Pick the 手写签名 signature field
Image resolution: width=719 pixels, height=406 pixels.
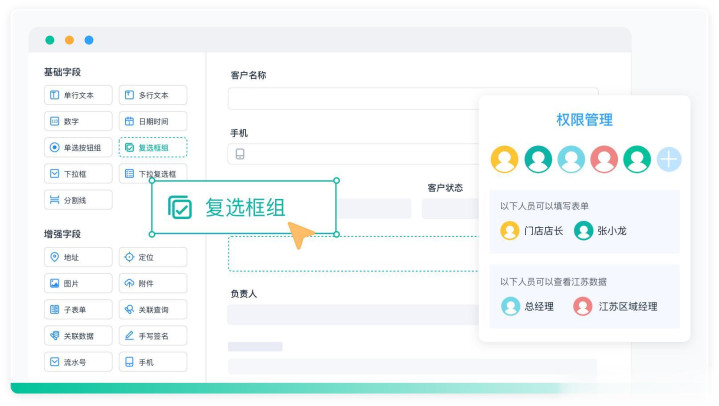pyautogui.click(x=152, y=335)
